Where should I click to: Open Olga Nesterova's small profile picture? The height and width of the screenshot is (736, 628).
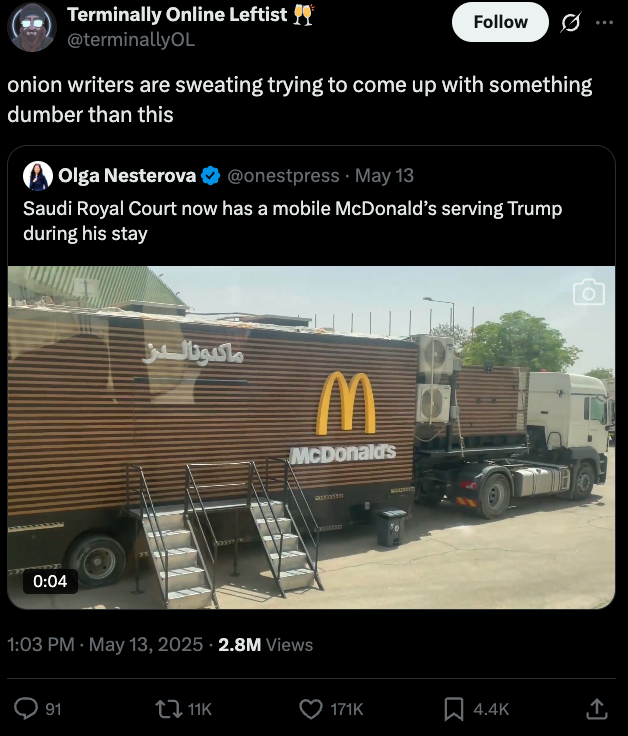point(39,176)
